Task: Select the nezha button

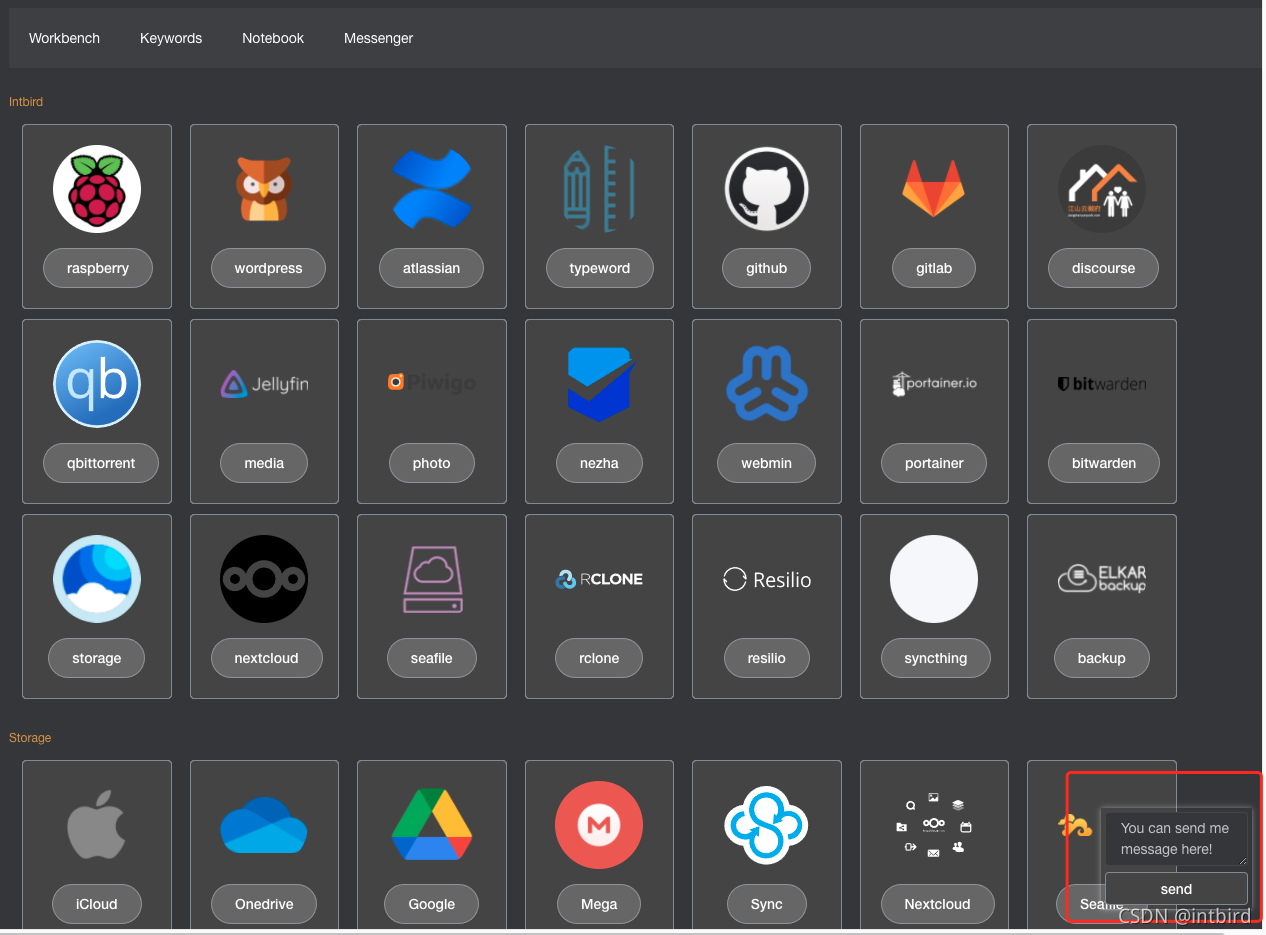Action: [x=599, y=463]
